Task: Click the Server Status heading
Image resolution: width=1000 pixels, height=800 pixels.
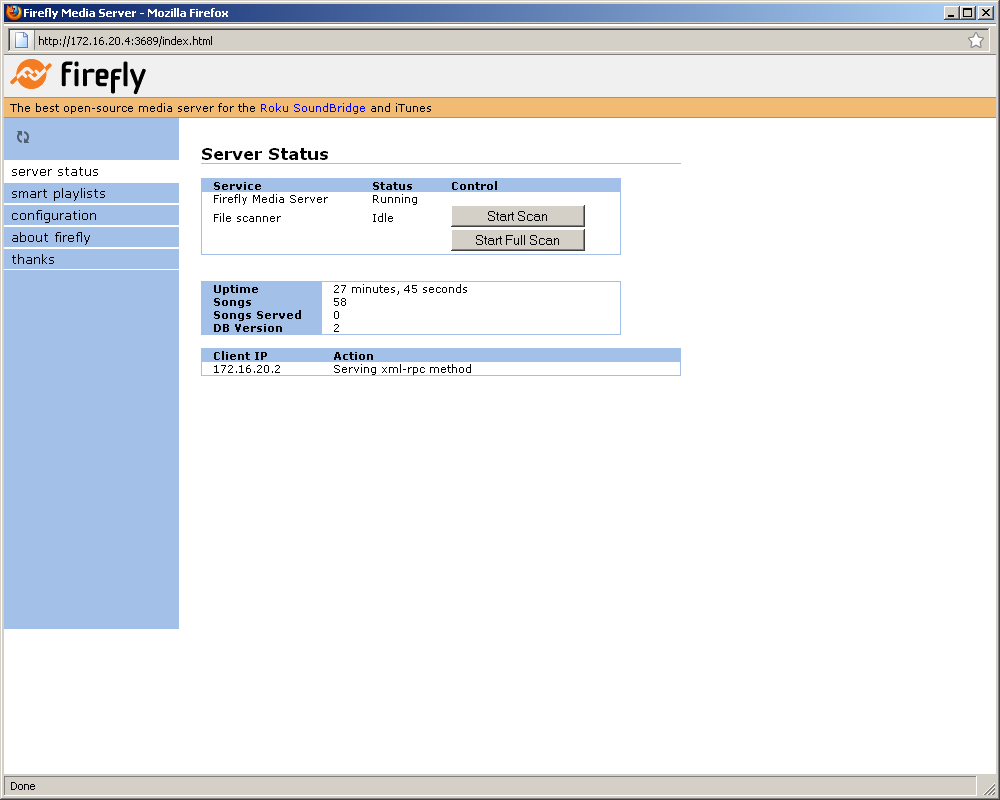Action: [265, 154]
